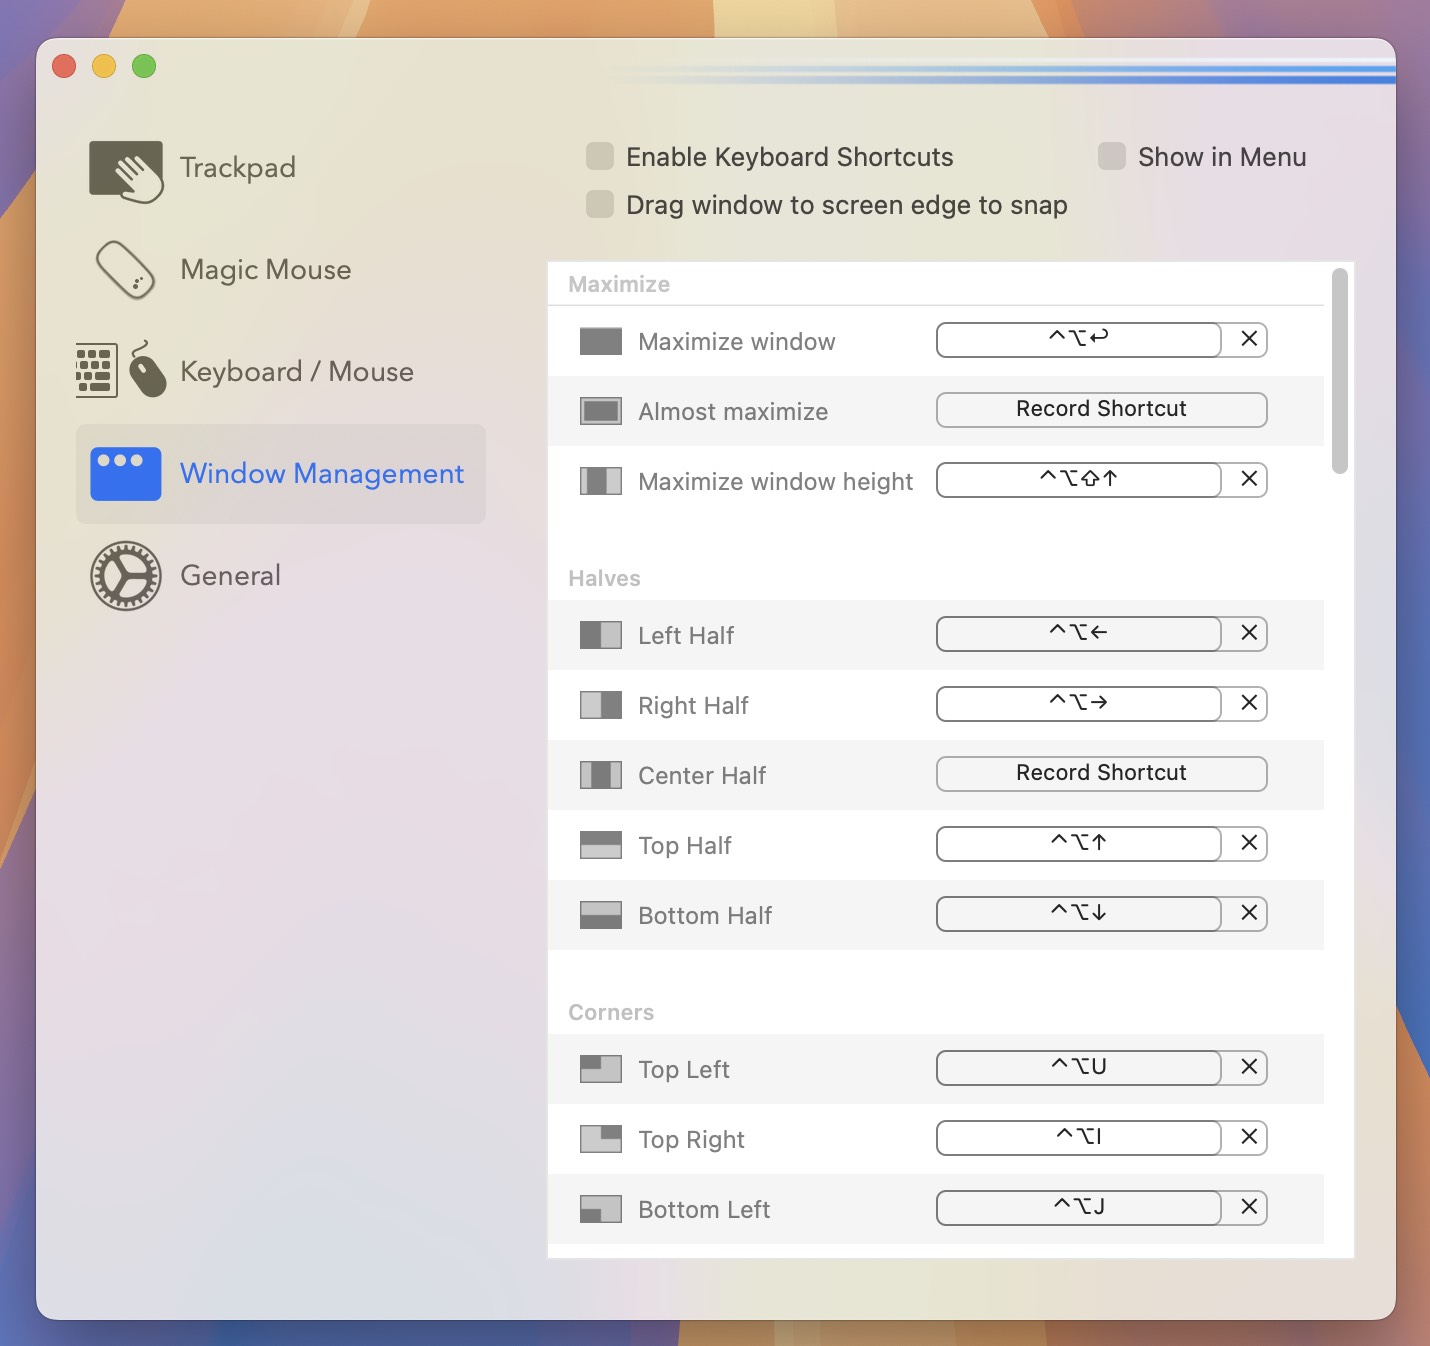Click the Almost maximize preview icon
1430x1346 pixels.
pyautogui.click(x=600, y=410)
